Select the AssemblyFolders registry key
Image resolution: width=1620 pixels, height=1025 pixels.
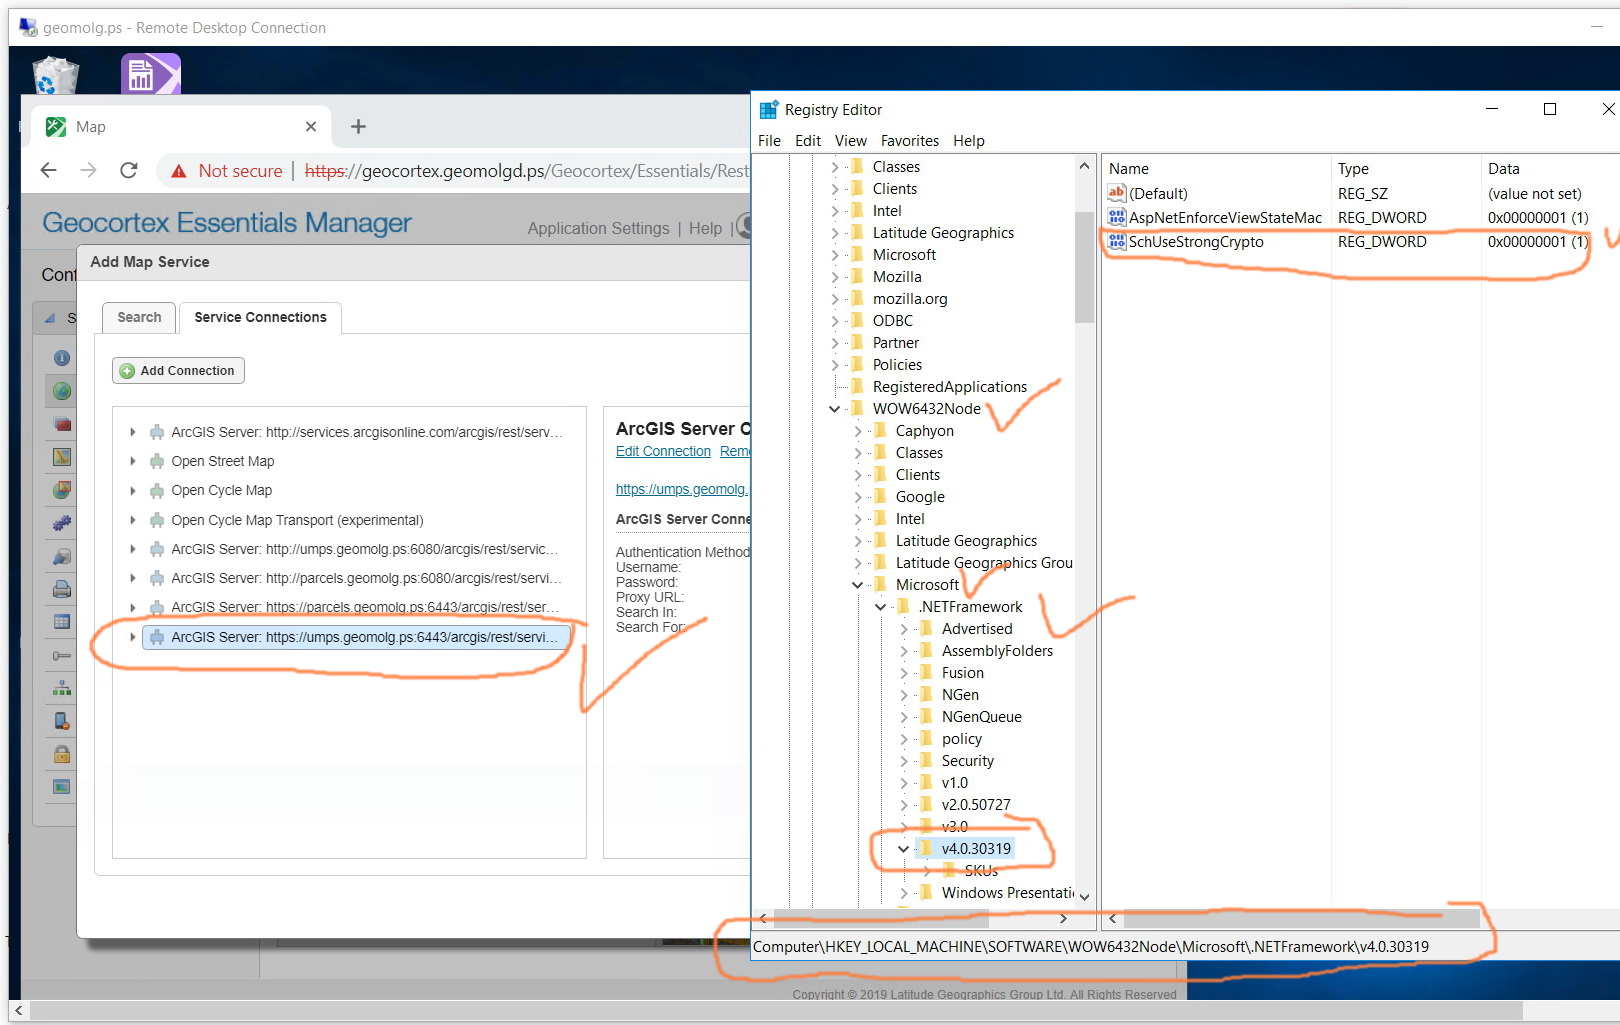pyautogui.click(x=997, y=651)
